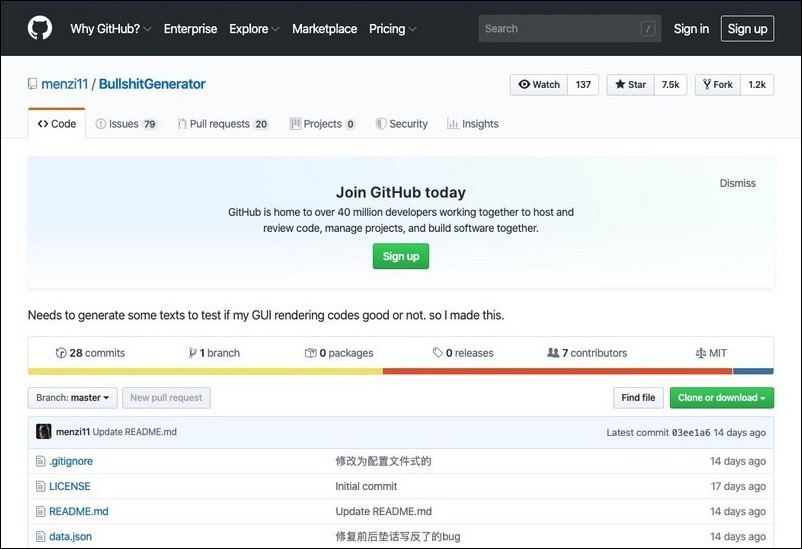Click the contributors people icon
Image resolution: width=802 pixels, height=549 pixels.
point(553,353)
